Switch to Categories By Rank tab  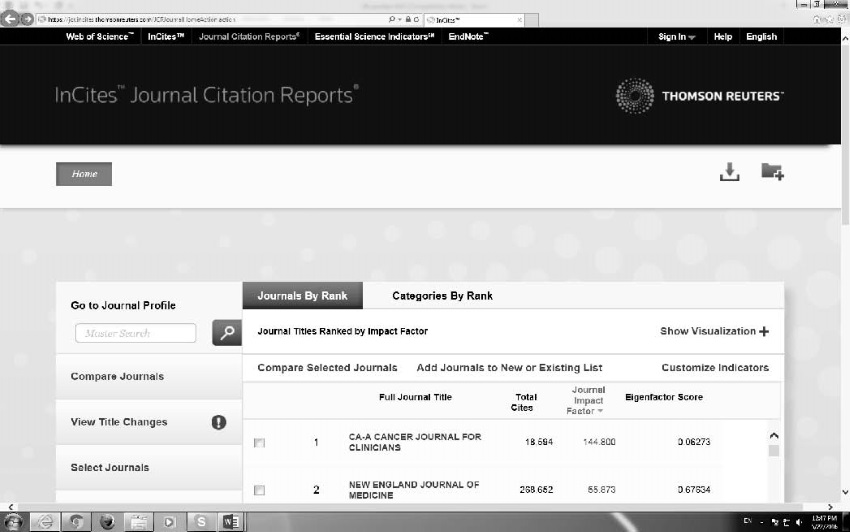[442, 296]
